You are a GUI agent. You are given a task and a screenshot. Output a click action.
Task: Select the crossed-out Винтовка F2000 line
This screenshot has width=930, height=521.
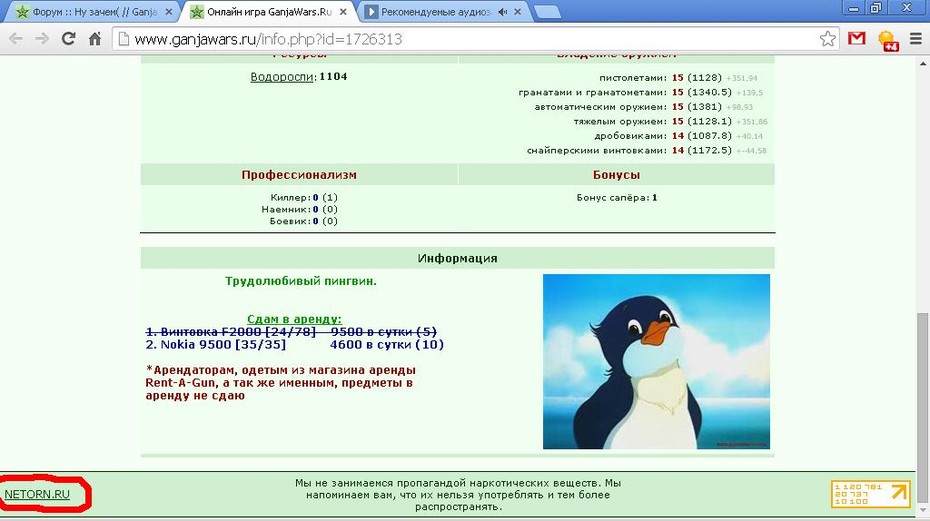(291, 332)
